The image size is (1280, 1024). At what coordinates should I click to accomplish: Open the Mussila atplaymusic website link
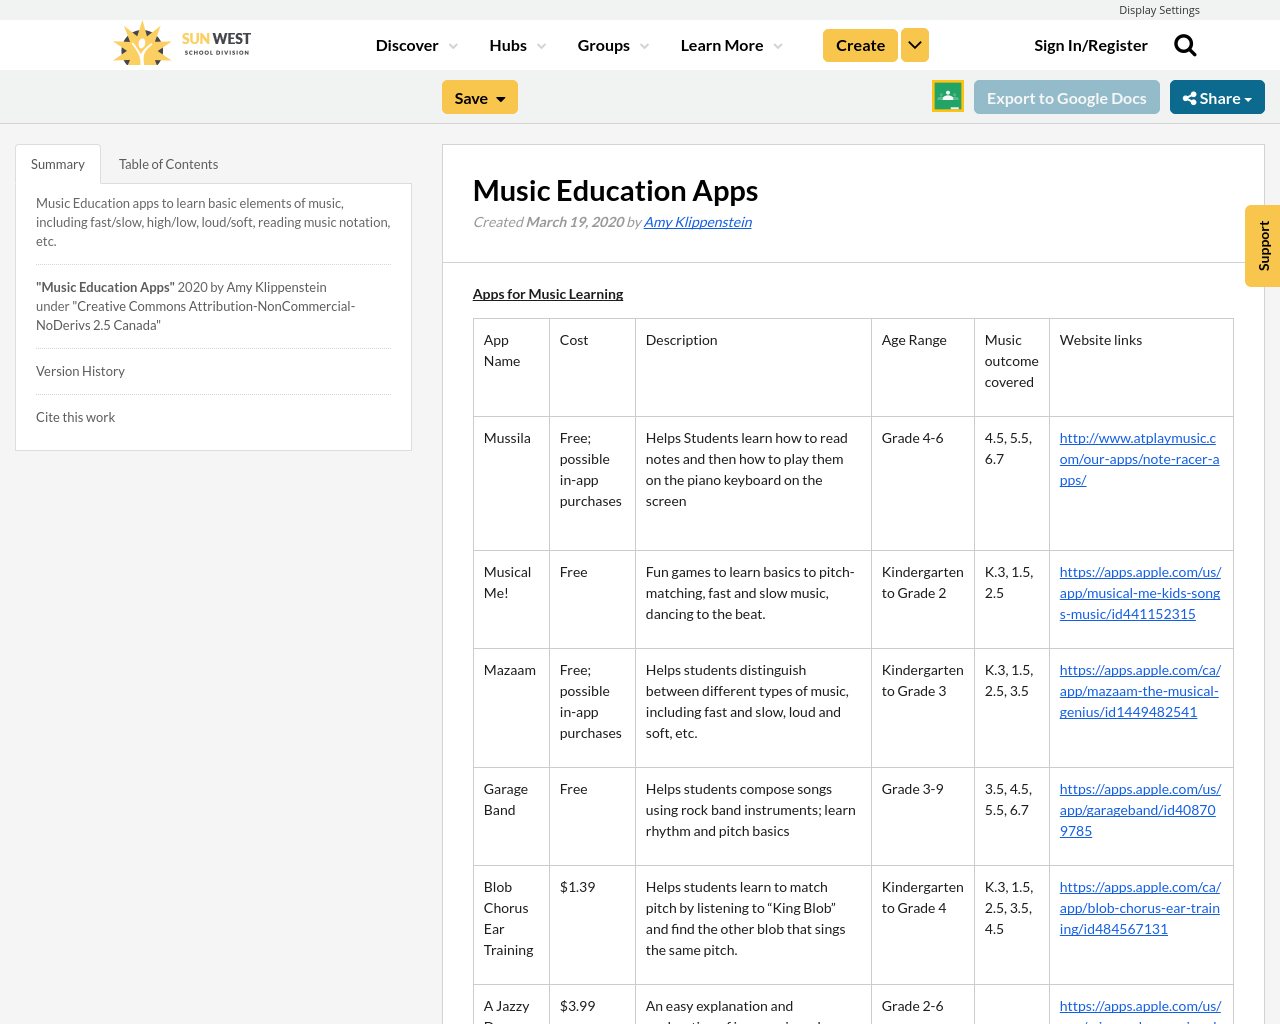(1140, 459)
